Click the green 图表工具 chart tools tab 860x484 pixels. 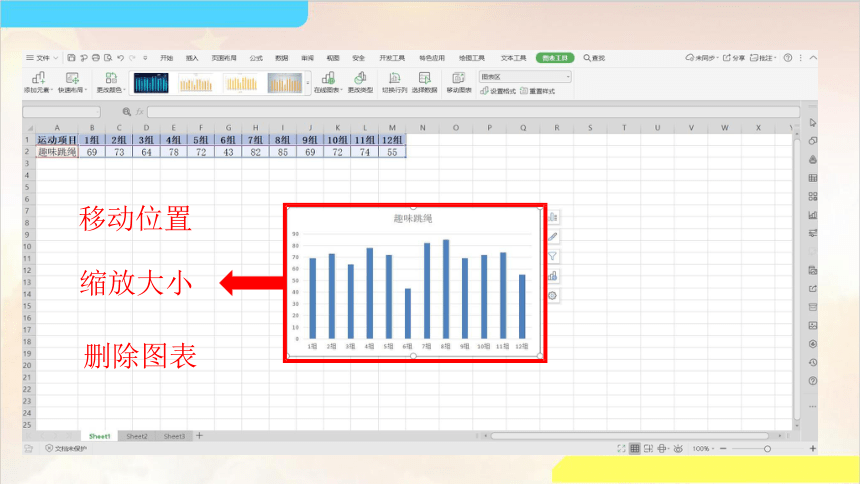coord(555,58)
